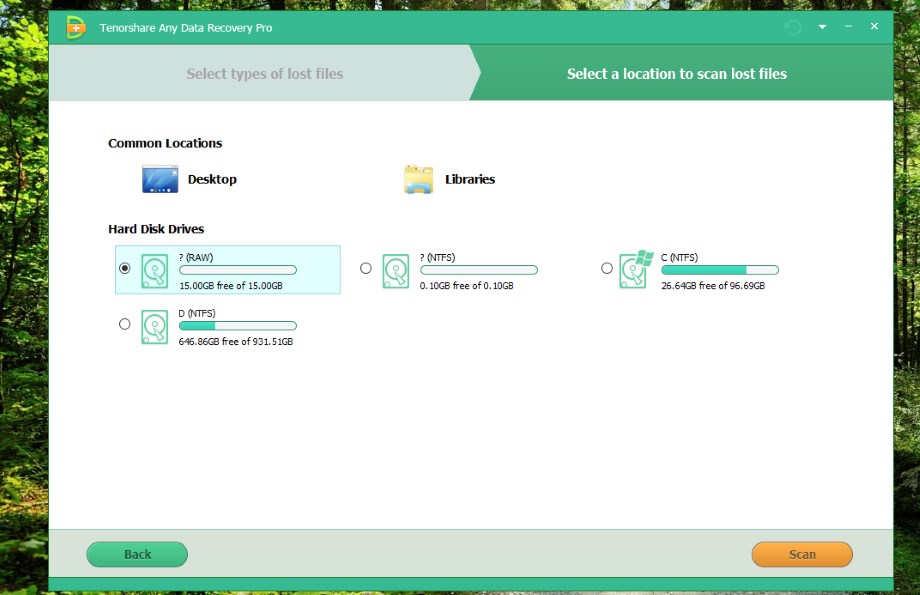This screenshot has height=595, width=920.
Task: Select the ? (RAW) drive radio button
Action: [x=124, y=268]
